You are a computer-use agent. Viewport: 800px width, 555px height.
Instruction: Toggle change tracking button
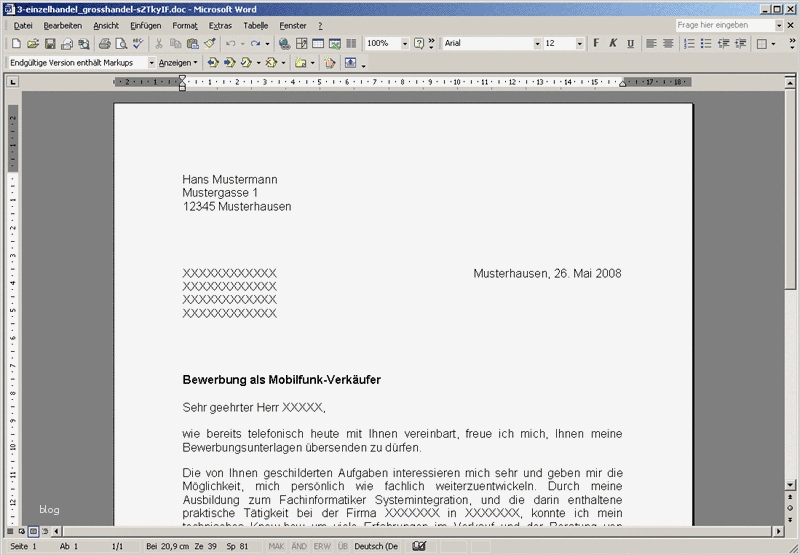[x=330, y=63]
